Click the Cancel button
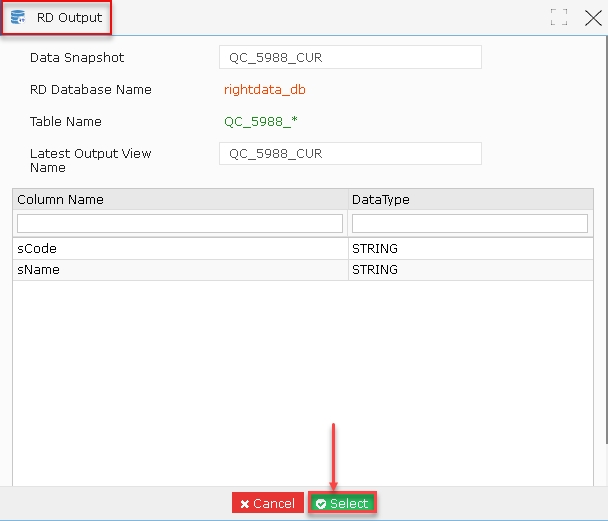608x521 pixels. [x=268, y=503]
